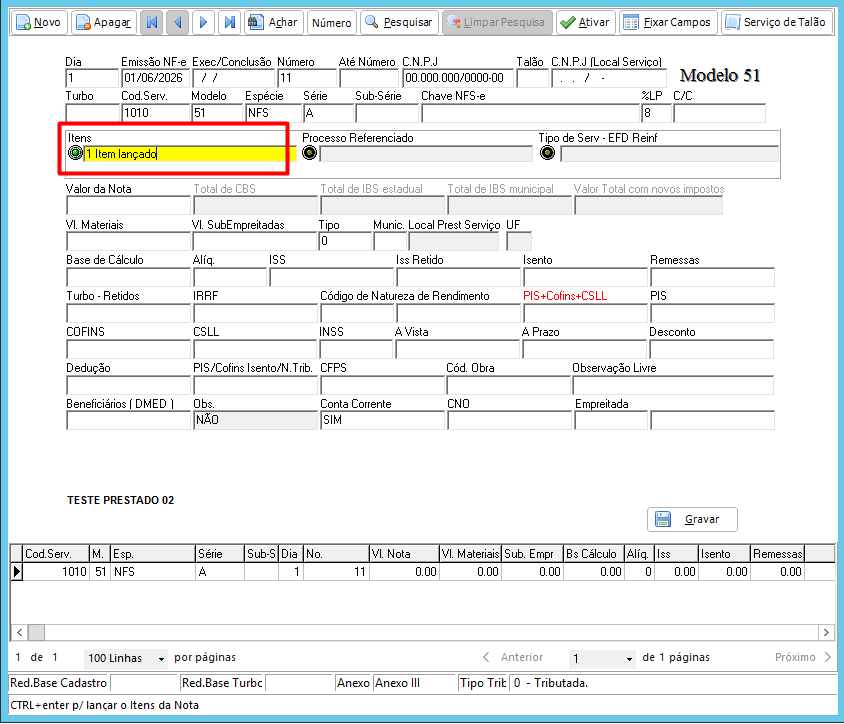Screen dimensions: 844x724
Task: Open the Achar search tool
Action: (274, 23)
